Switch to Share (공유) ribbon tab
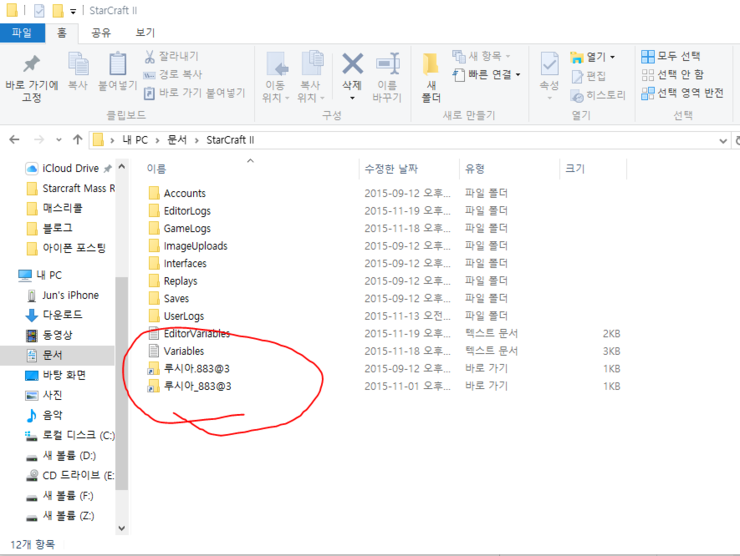The image size is (740, 556). point(101,33)
